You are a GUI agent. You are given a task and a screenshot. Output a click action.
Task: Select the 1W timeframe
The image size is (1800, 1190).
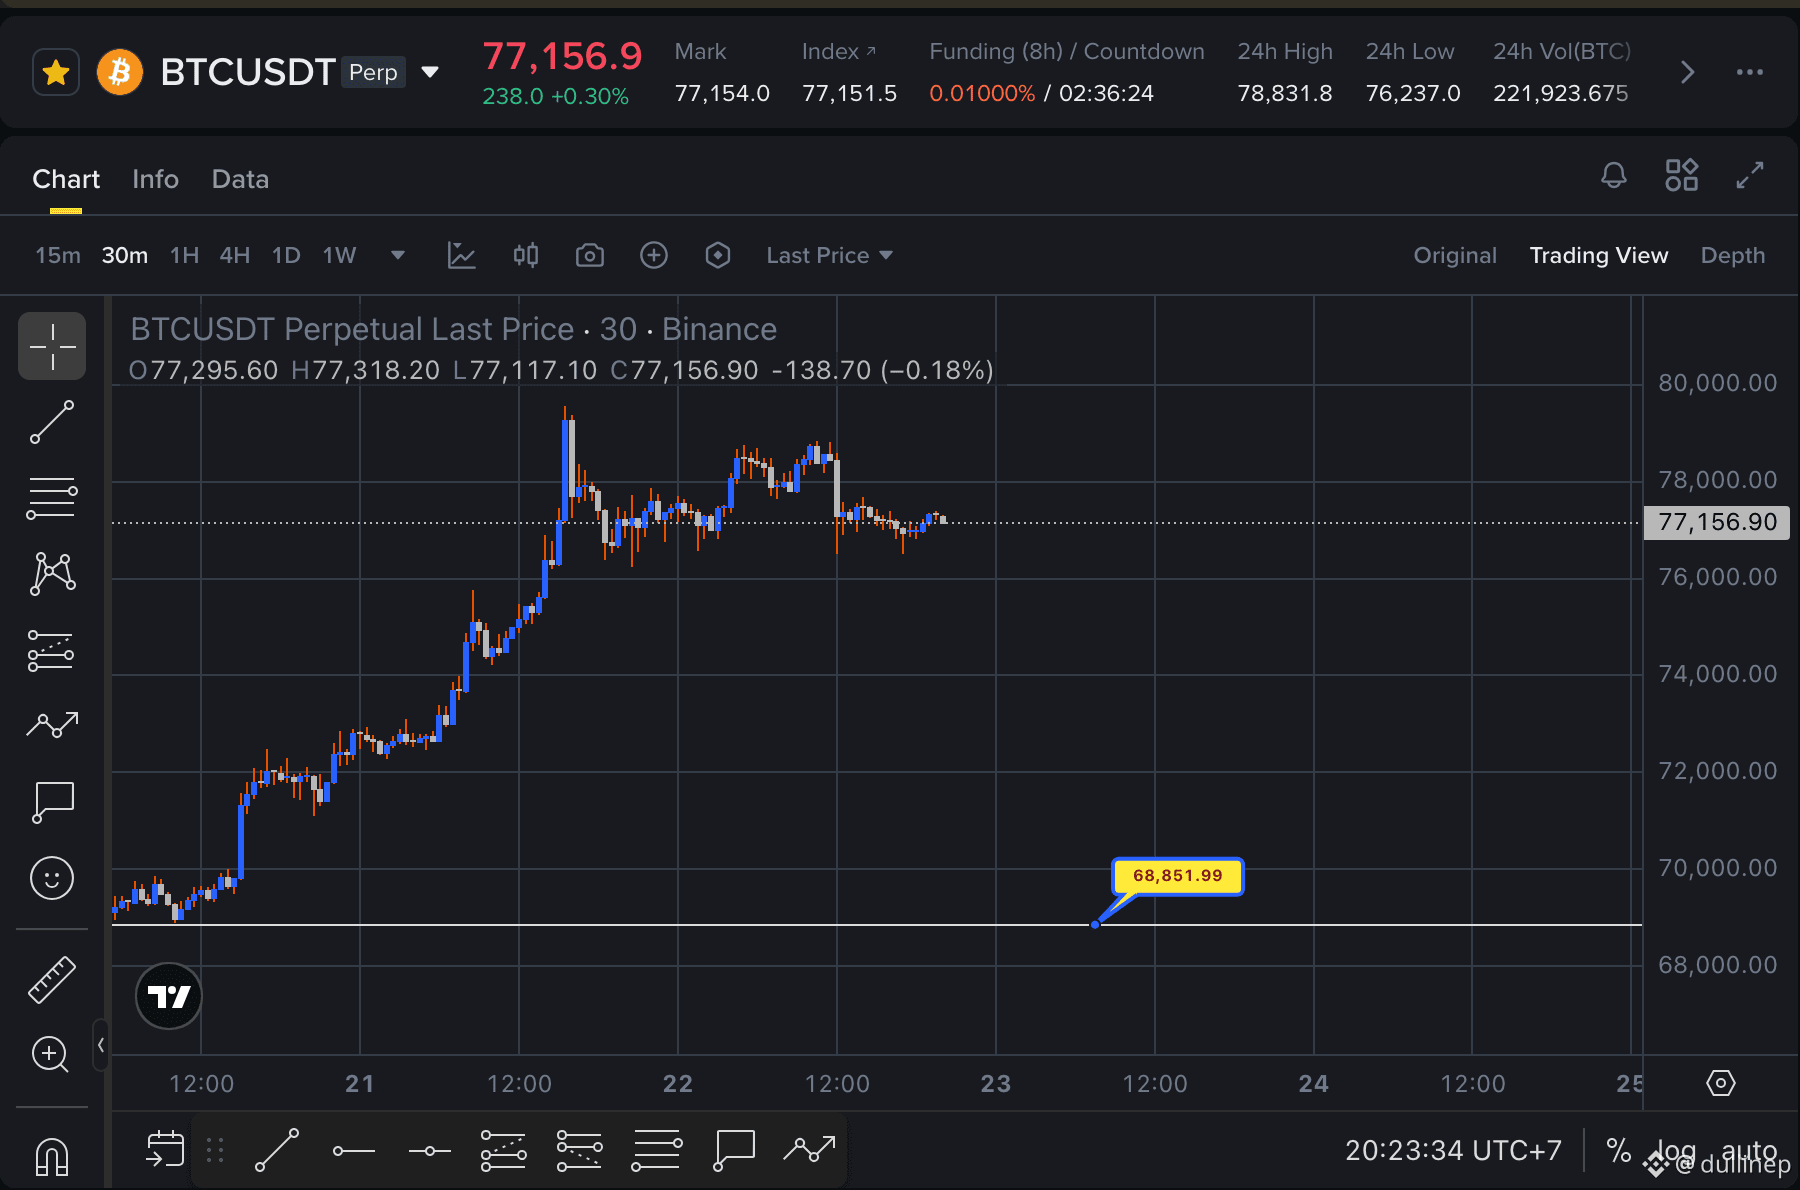click(x=339, y=255)
